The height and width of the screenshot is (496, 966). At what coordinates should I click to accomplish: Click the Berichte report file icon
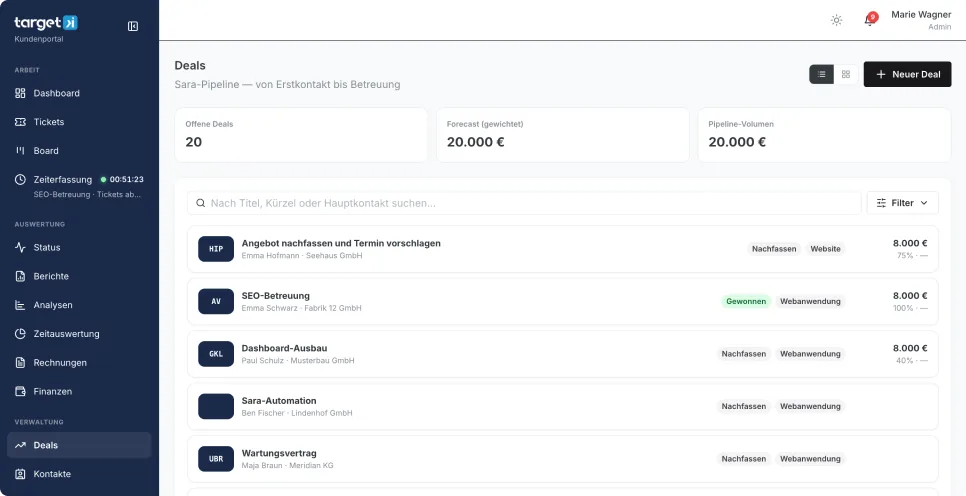20,276
